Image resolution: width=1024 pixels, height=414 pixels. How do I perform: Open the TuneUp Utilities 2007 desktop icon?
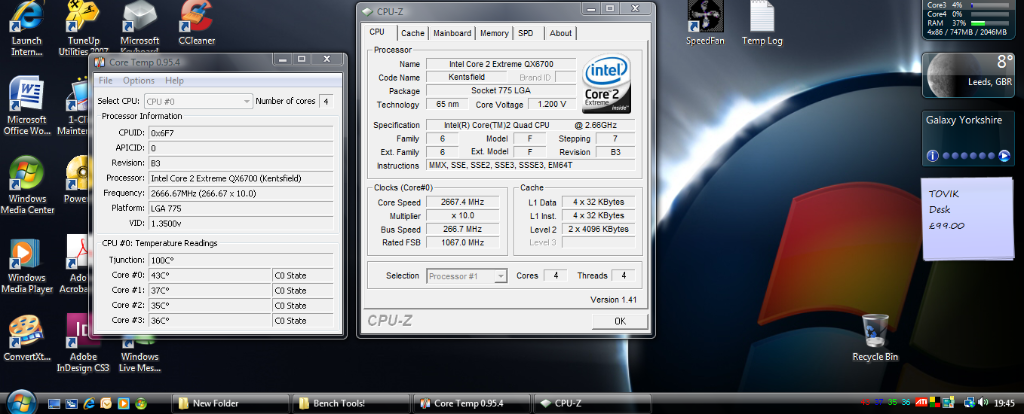[x=82, y=26]
